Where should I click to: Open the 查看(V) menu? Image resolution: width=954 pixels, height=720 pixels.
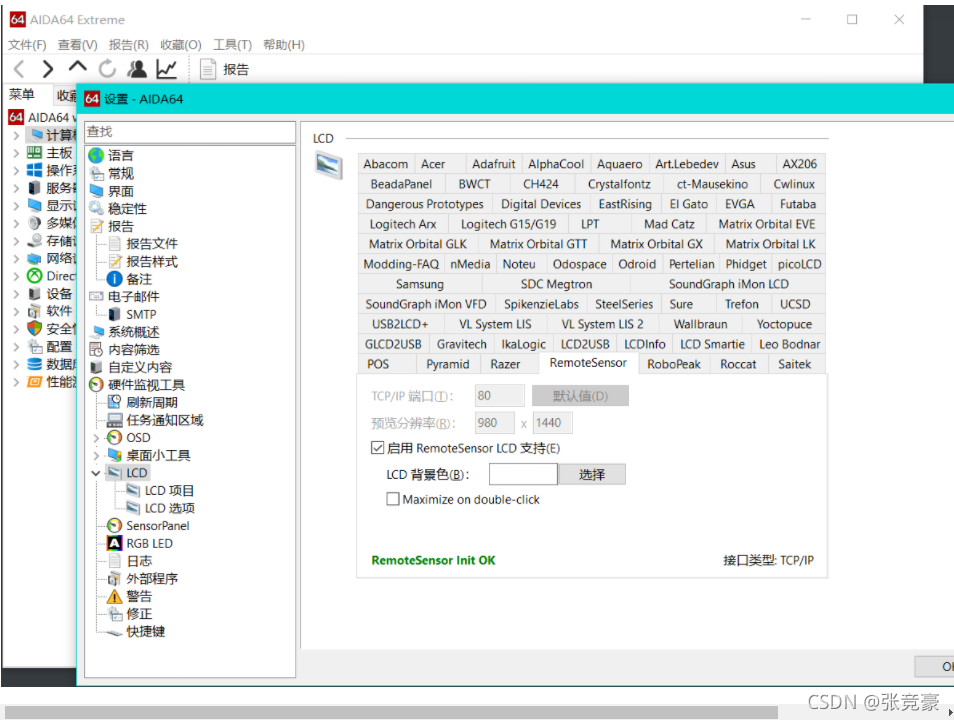tap(77, 44)
